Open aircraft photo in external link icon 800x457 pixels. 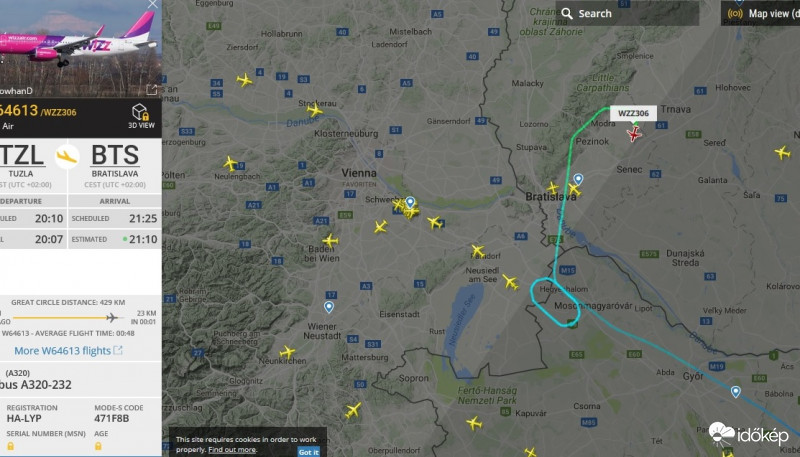pyautogui.click(x=152, y=90)
